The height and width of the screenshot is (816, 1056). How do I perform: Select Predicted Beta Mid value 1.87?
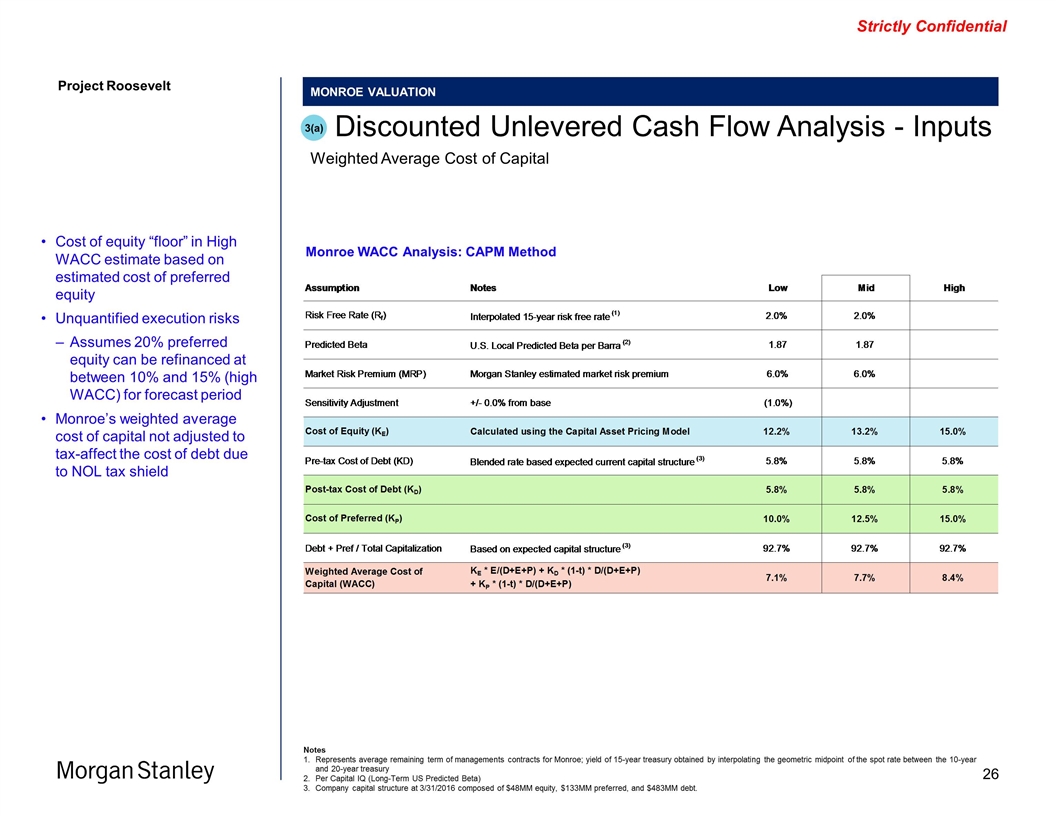point(865,344)
